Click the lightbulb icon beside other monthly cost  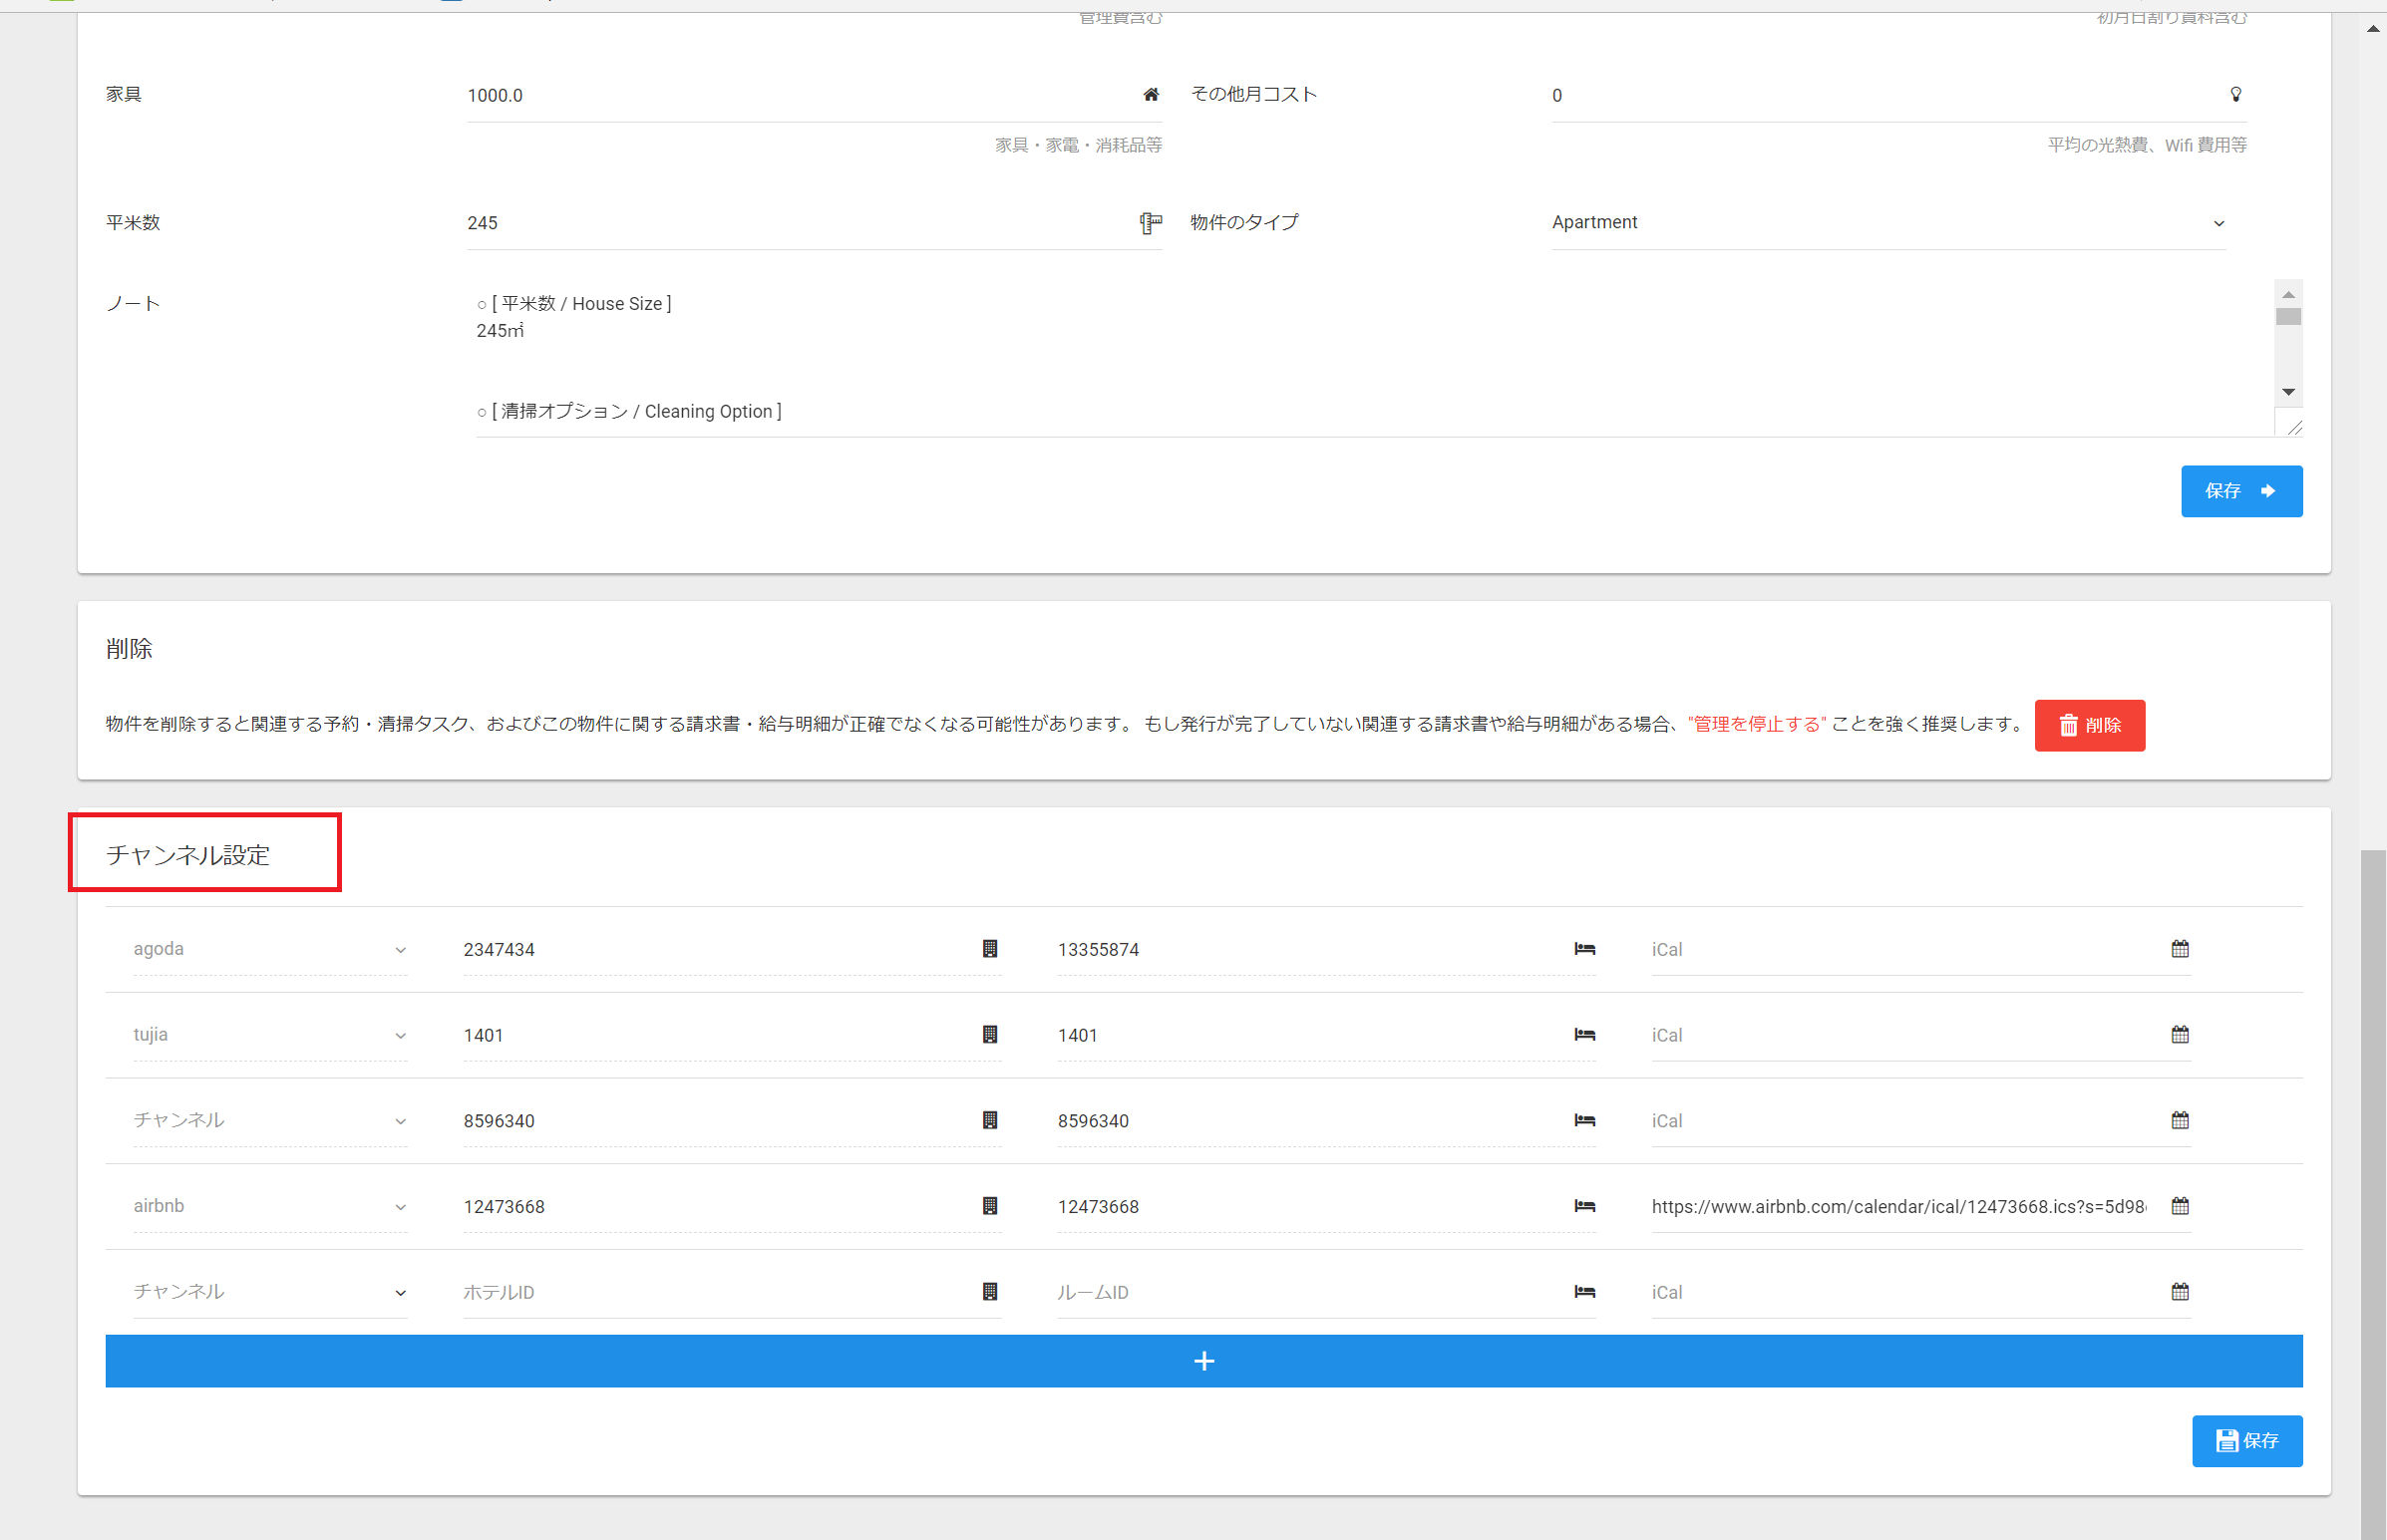(2236, 95)
